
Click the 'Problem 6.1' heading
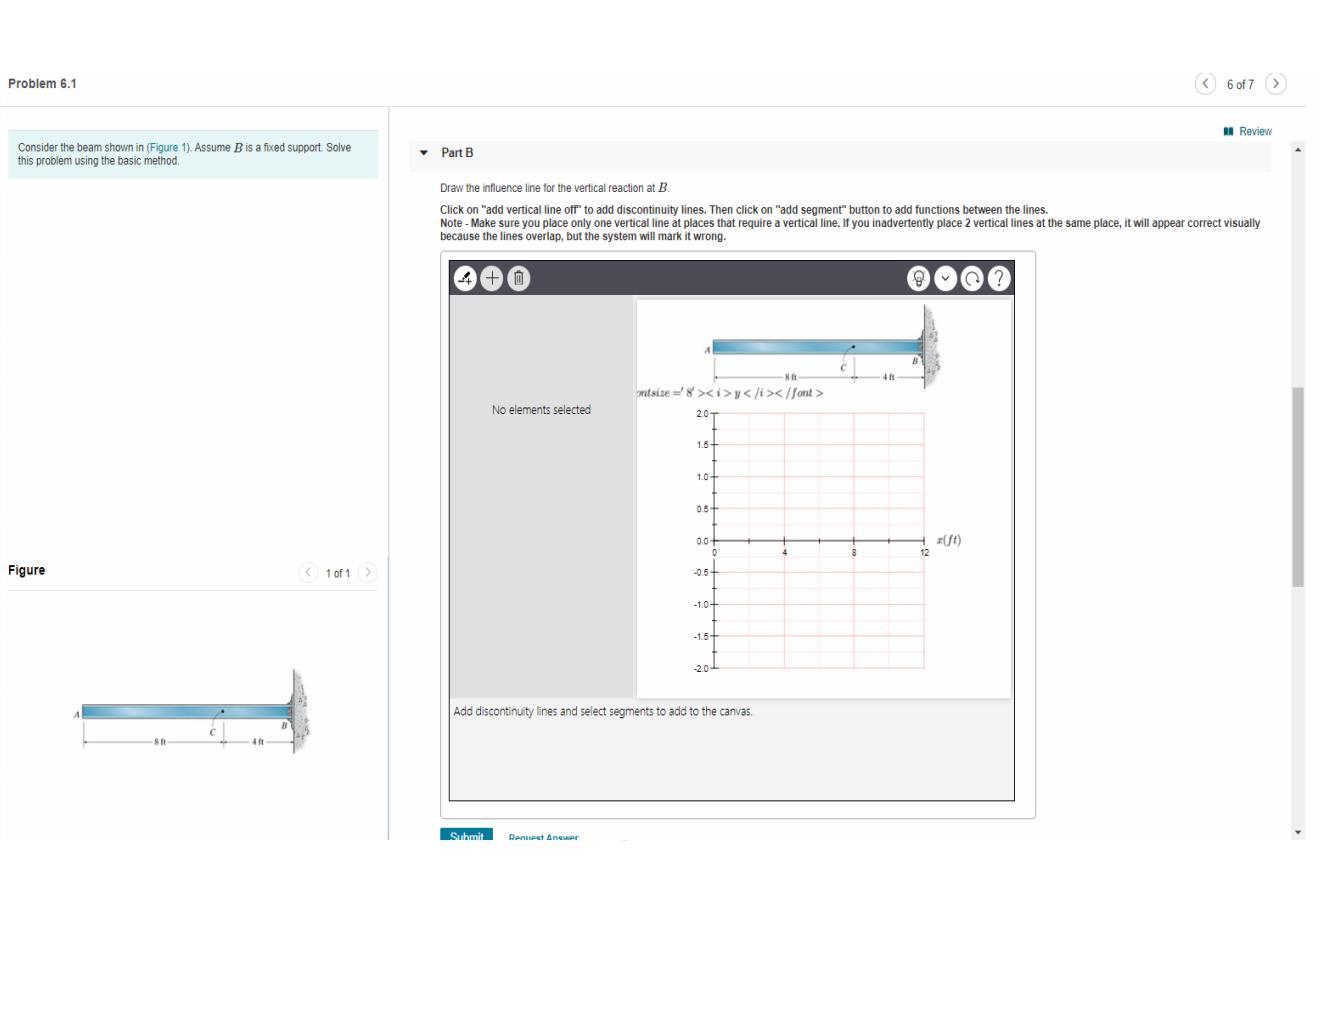coord(42,84)
